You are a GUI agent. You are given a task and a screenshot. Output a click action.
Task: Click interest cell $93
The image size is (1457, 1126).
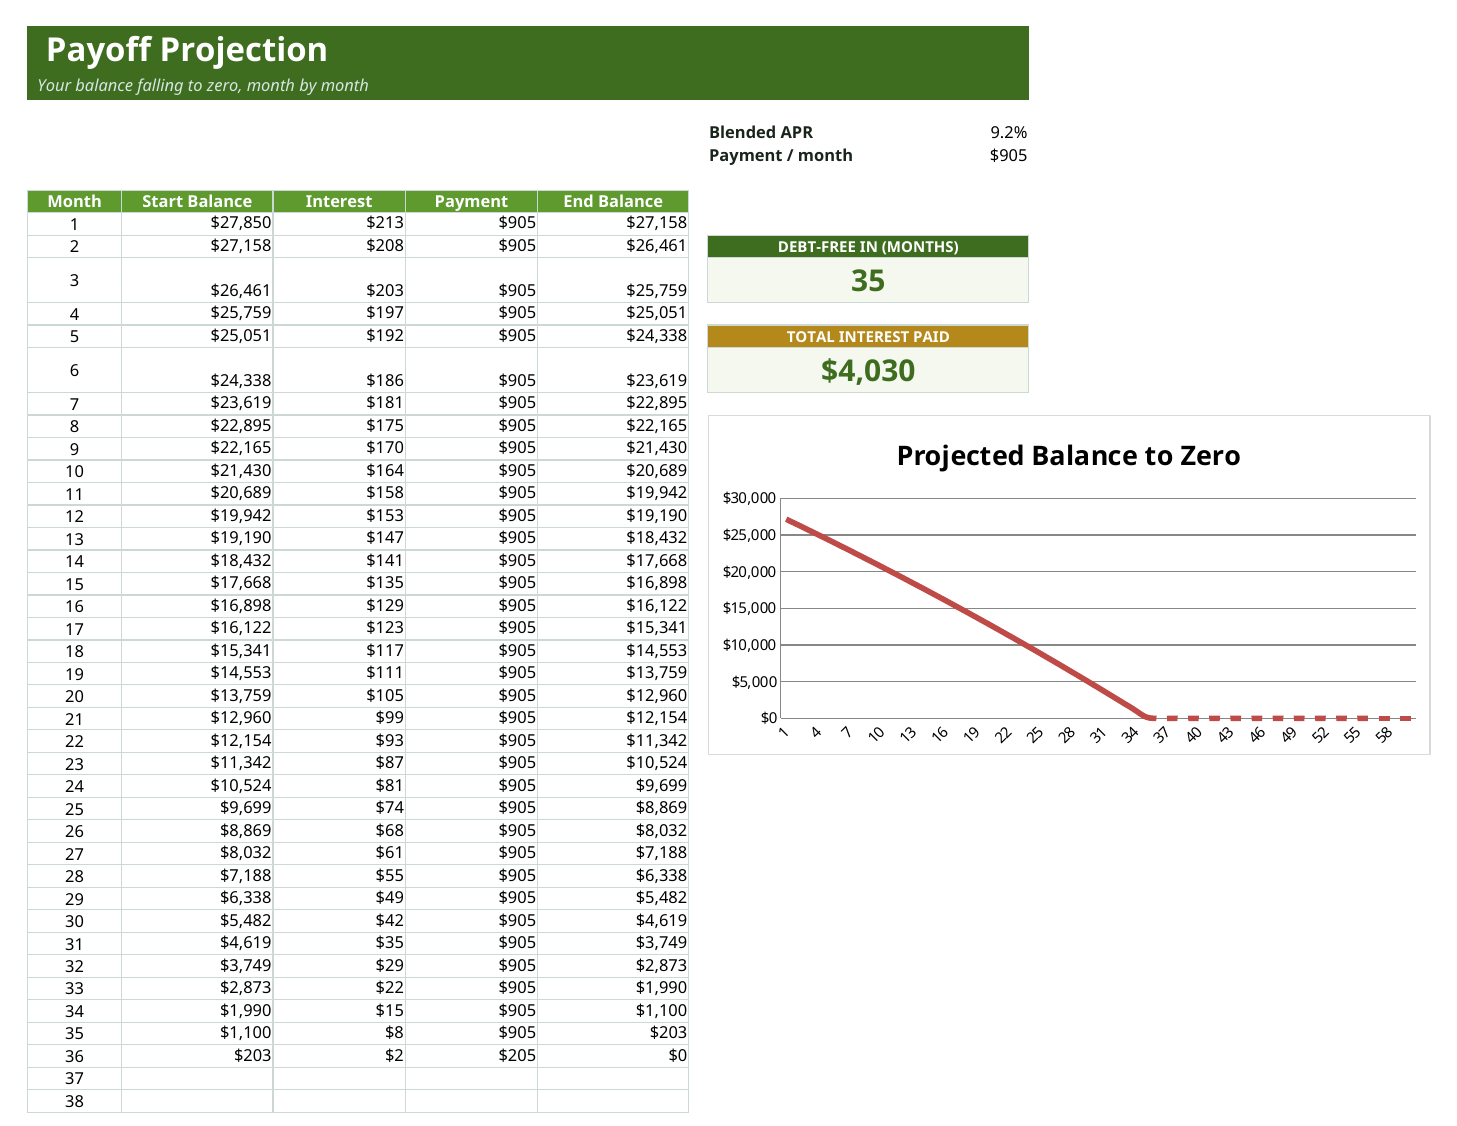339,741
